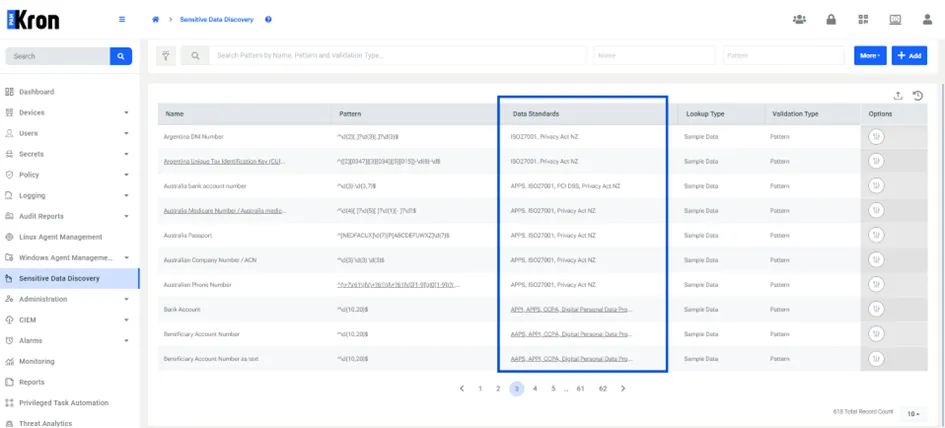Open Linux Agent Management in sidebar
The height and width of the screenshot is (428, 945).
(x=60, y=237)
